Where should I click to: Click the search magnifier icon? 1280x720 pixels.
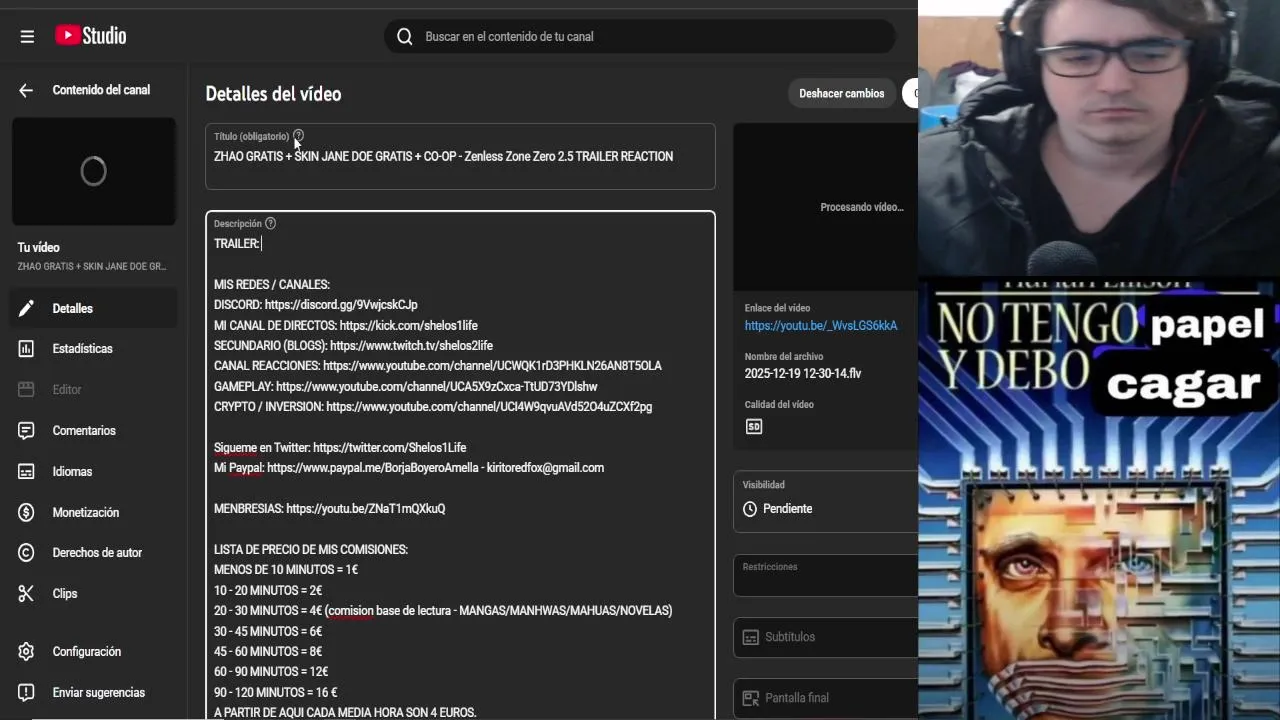point(404,36)
